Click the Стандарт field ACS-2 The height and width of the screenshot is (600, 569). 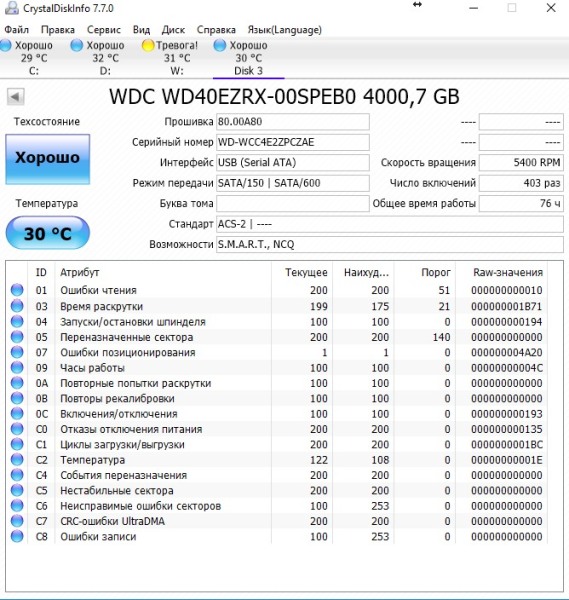tap(390, 224)
